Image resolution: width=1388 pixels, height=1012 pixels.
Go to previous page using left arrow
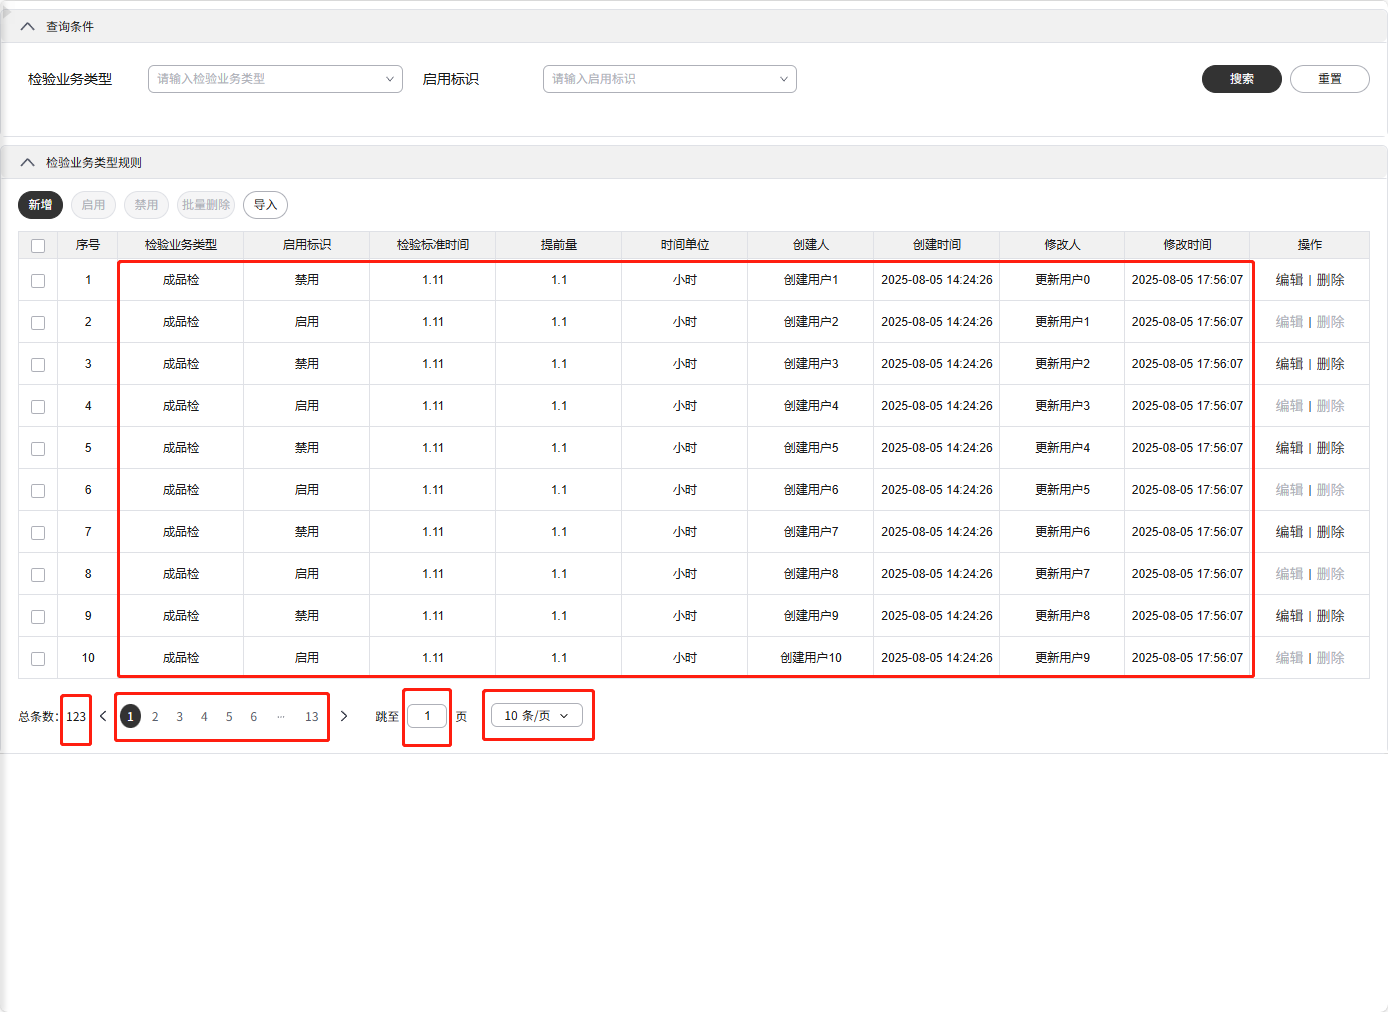click(103, 716)
